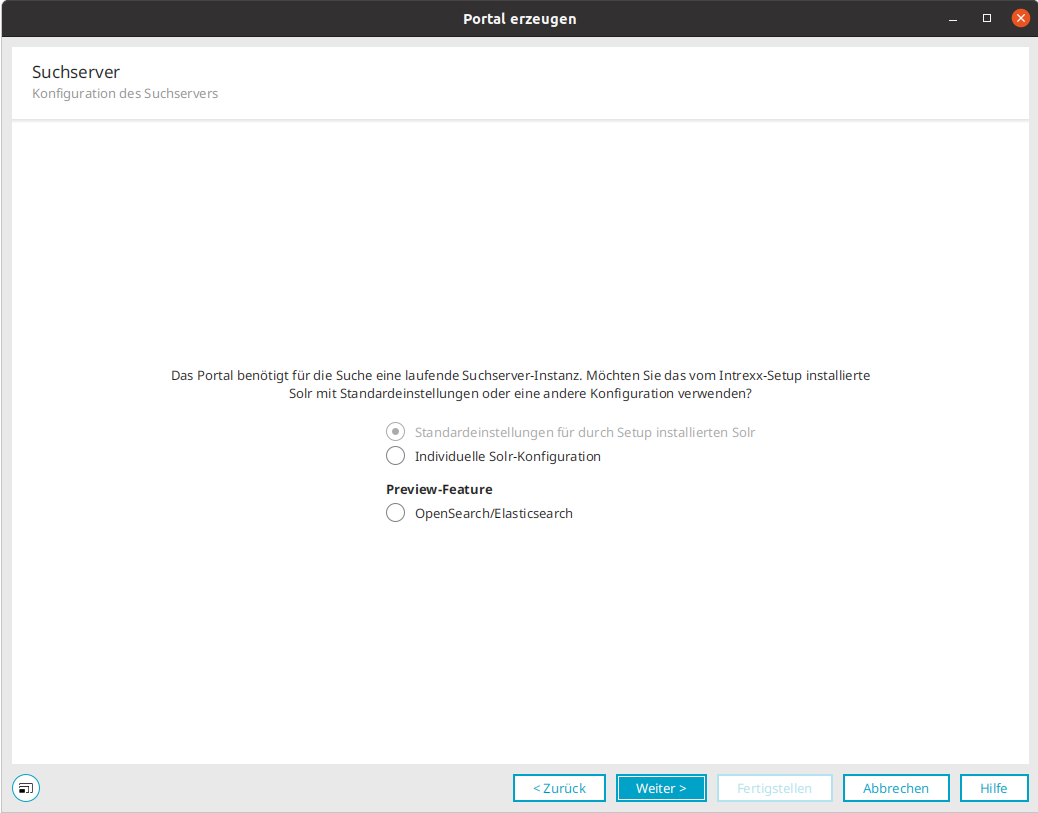Click the Portal erzeugen title bar text
The width and height of the screenshot is (1038, 813).
click(x=520, y=19)
